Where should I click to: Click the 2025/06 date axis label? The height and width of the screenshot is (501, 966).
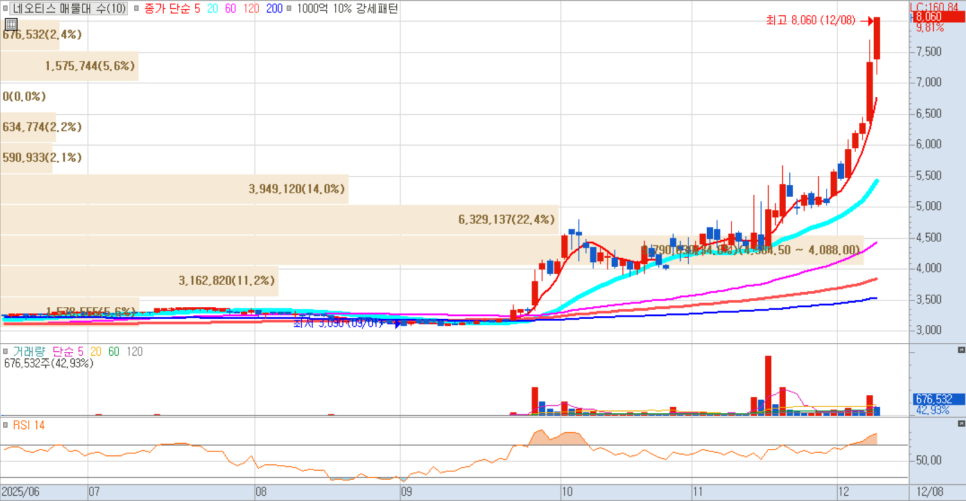pyautogui.click(x=20, y=492)
